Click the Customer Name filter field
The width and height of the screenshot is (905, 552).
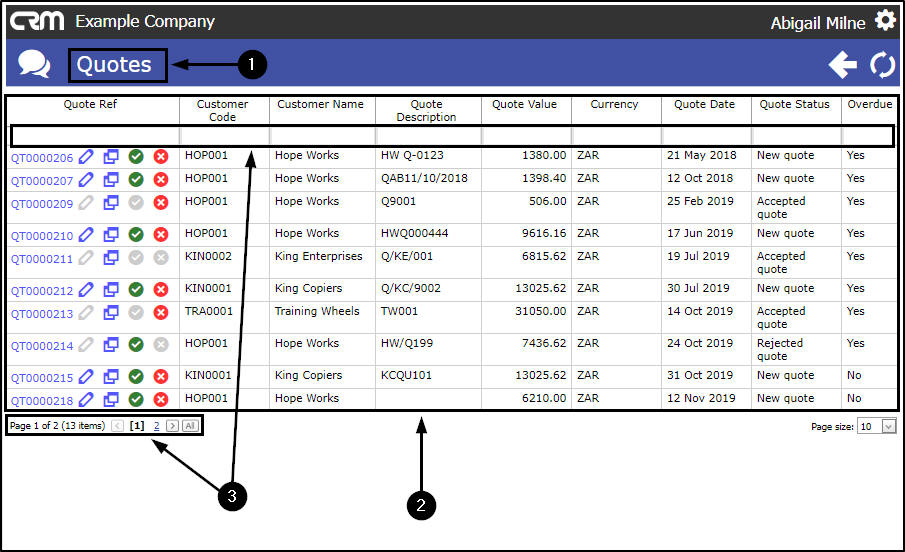pos(323,136)
